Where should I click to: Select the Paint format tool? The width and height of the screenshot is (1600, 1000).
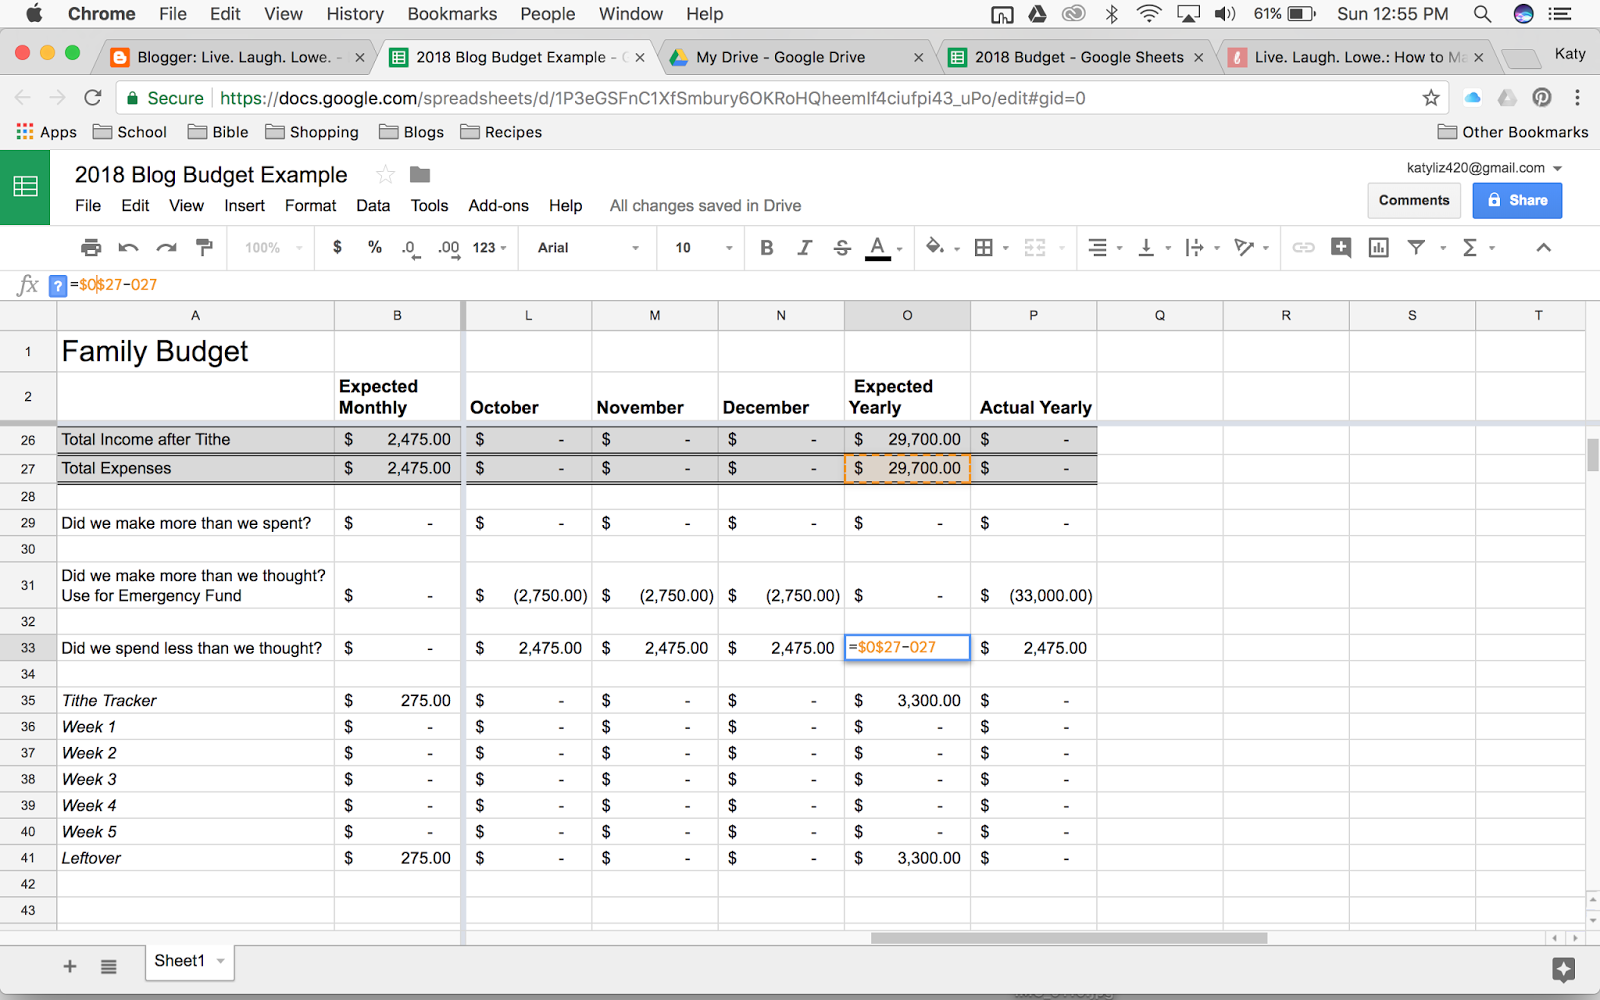click(204, 247)
